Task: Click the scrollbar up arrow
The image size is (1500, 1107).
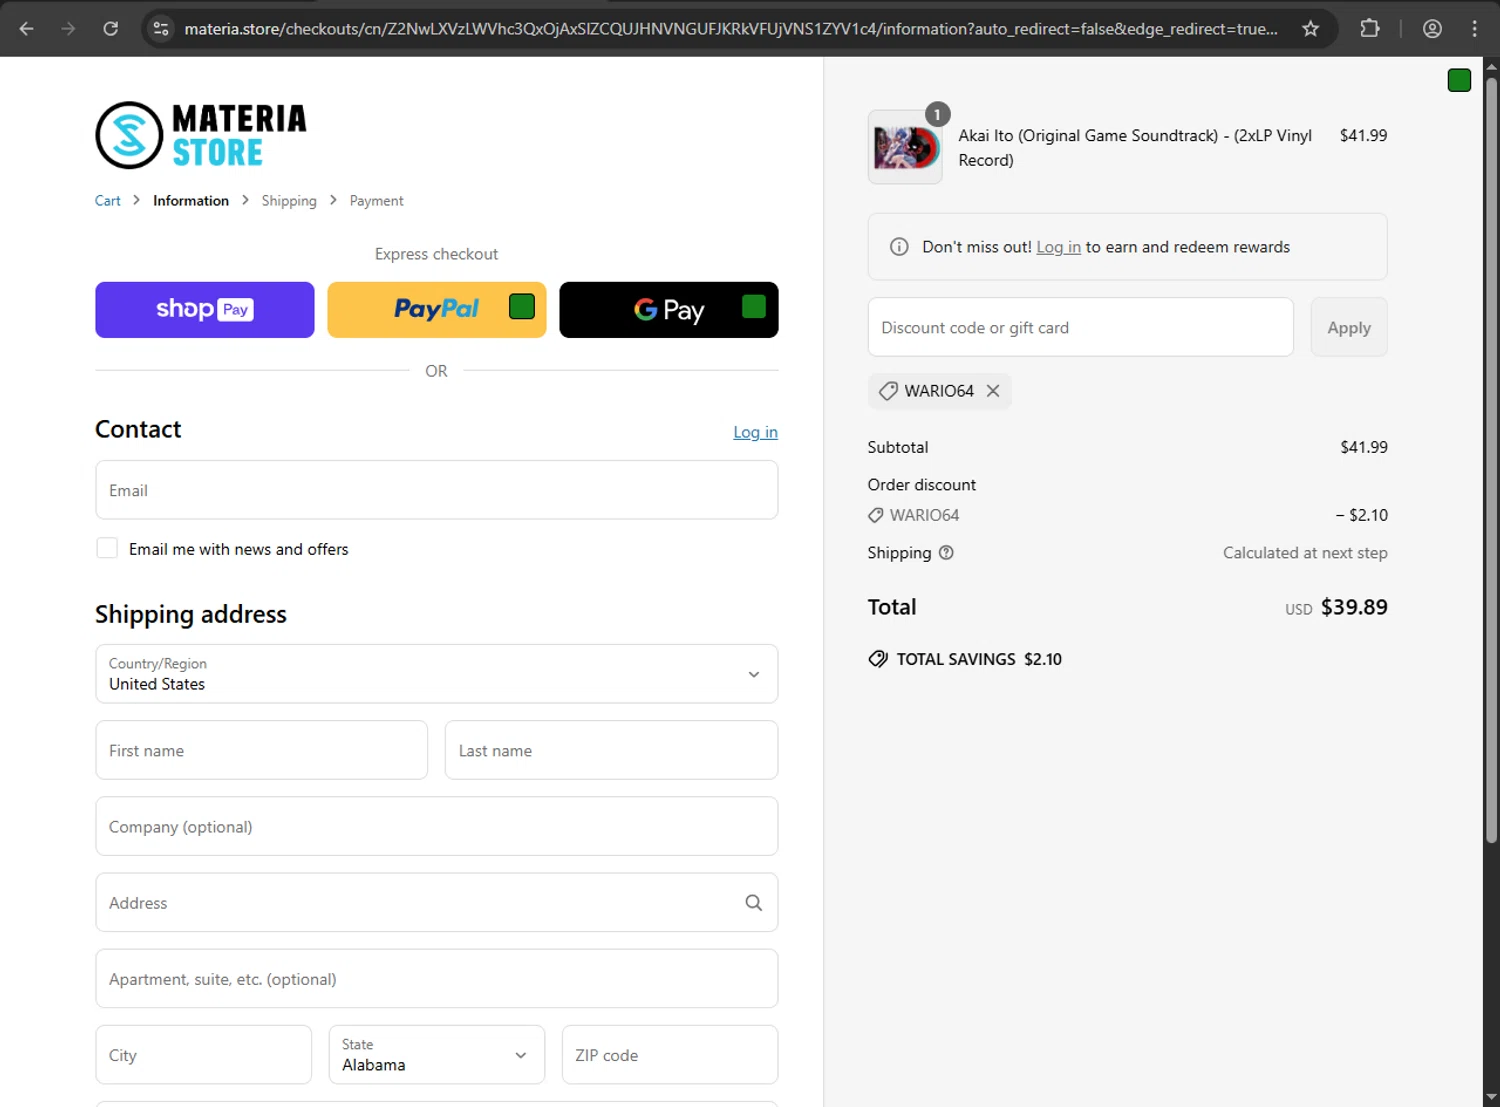Action: (1491, 66)
